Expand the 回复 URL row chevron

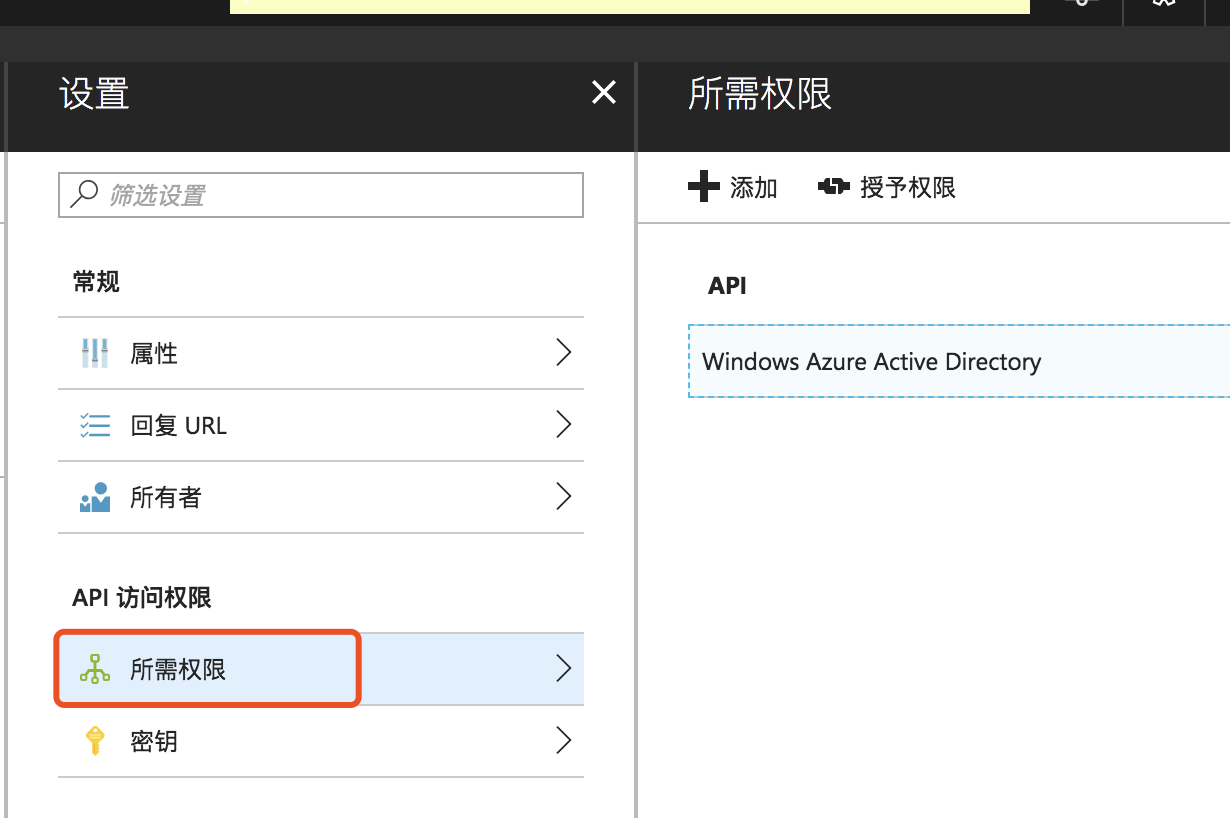click(x=564, y=425)
